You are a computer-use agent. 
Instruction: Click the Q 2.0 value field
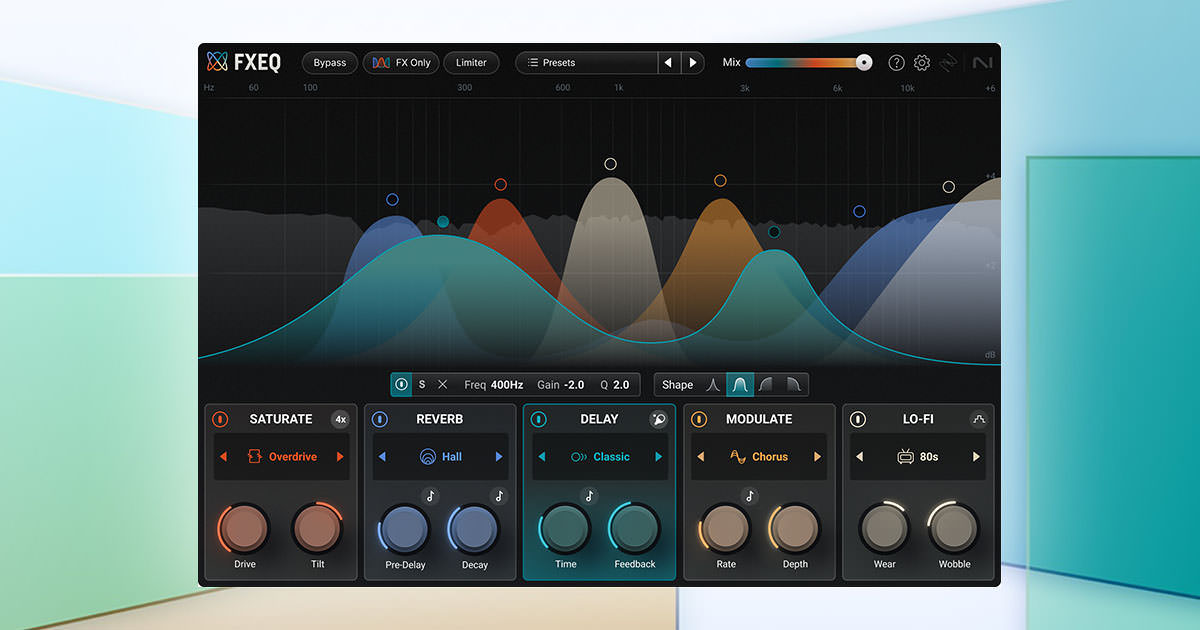point(614,385)
